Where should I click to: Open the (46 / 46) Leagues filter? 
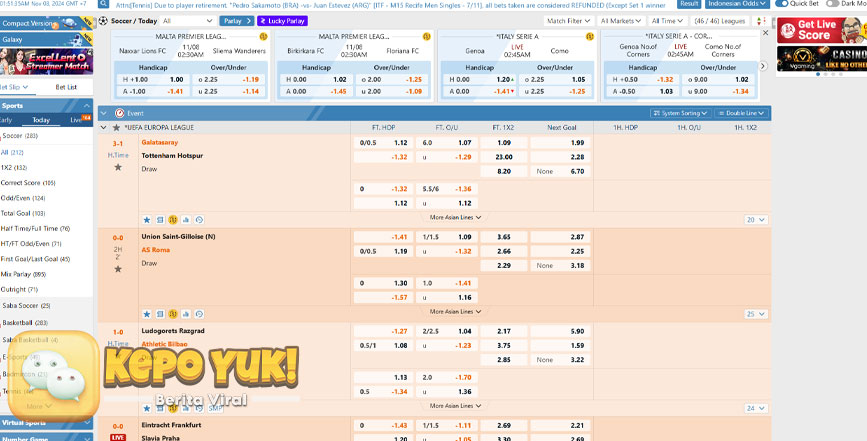(720, 21)
